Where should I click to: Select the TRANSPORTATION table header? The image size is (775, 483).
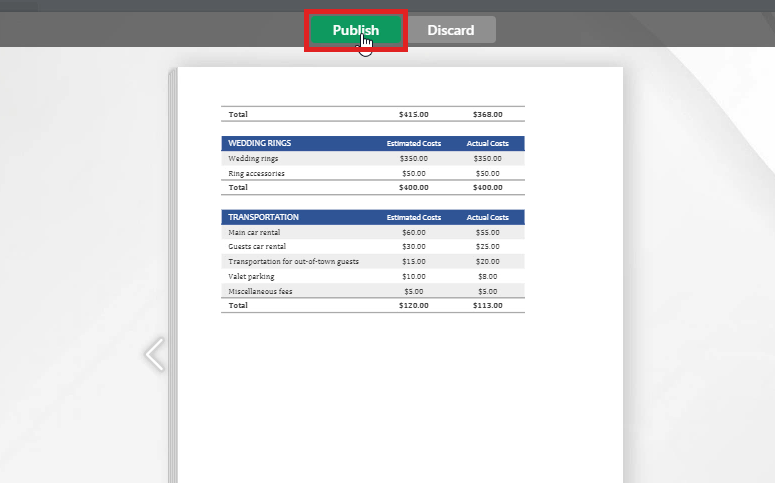point(263,217)
